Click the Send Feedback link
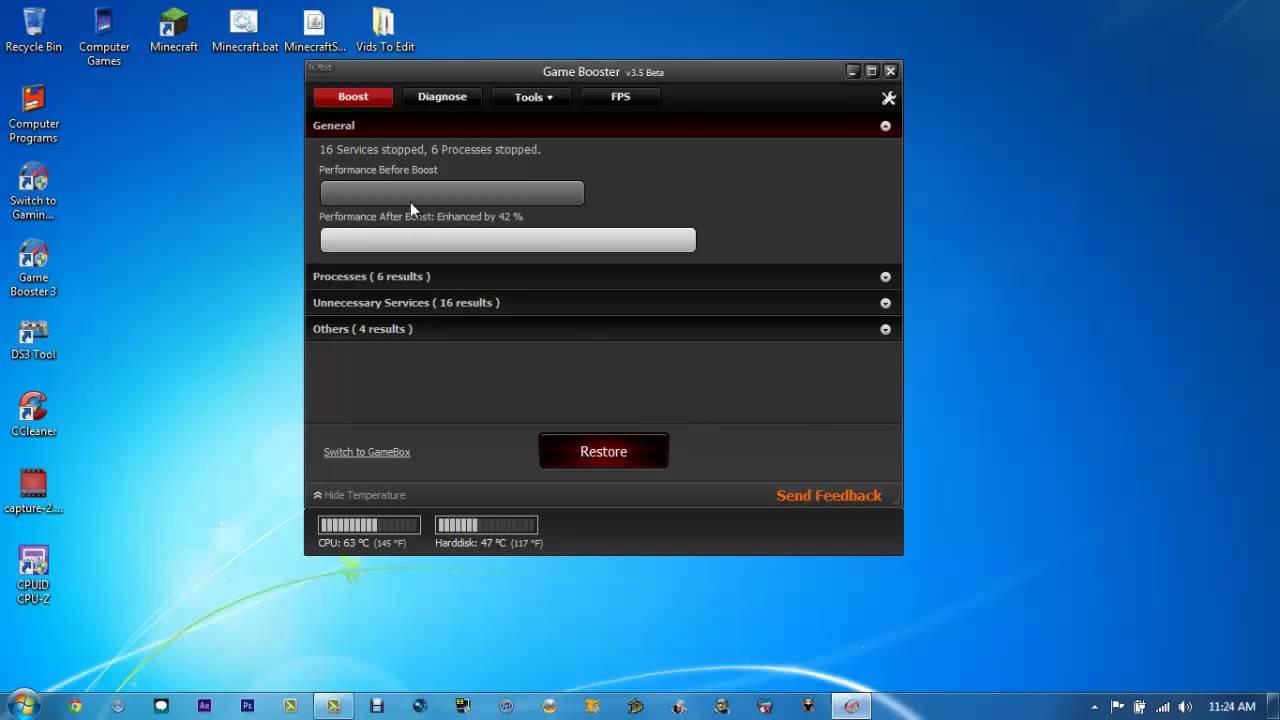 [829, 495]
